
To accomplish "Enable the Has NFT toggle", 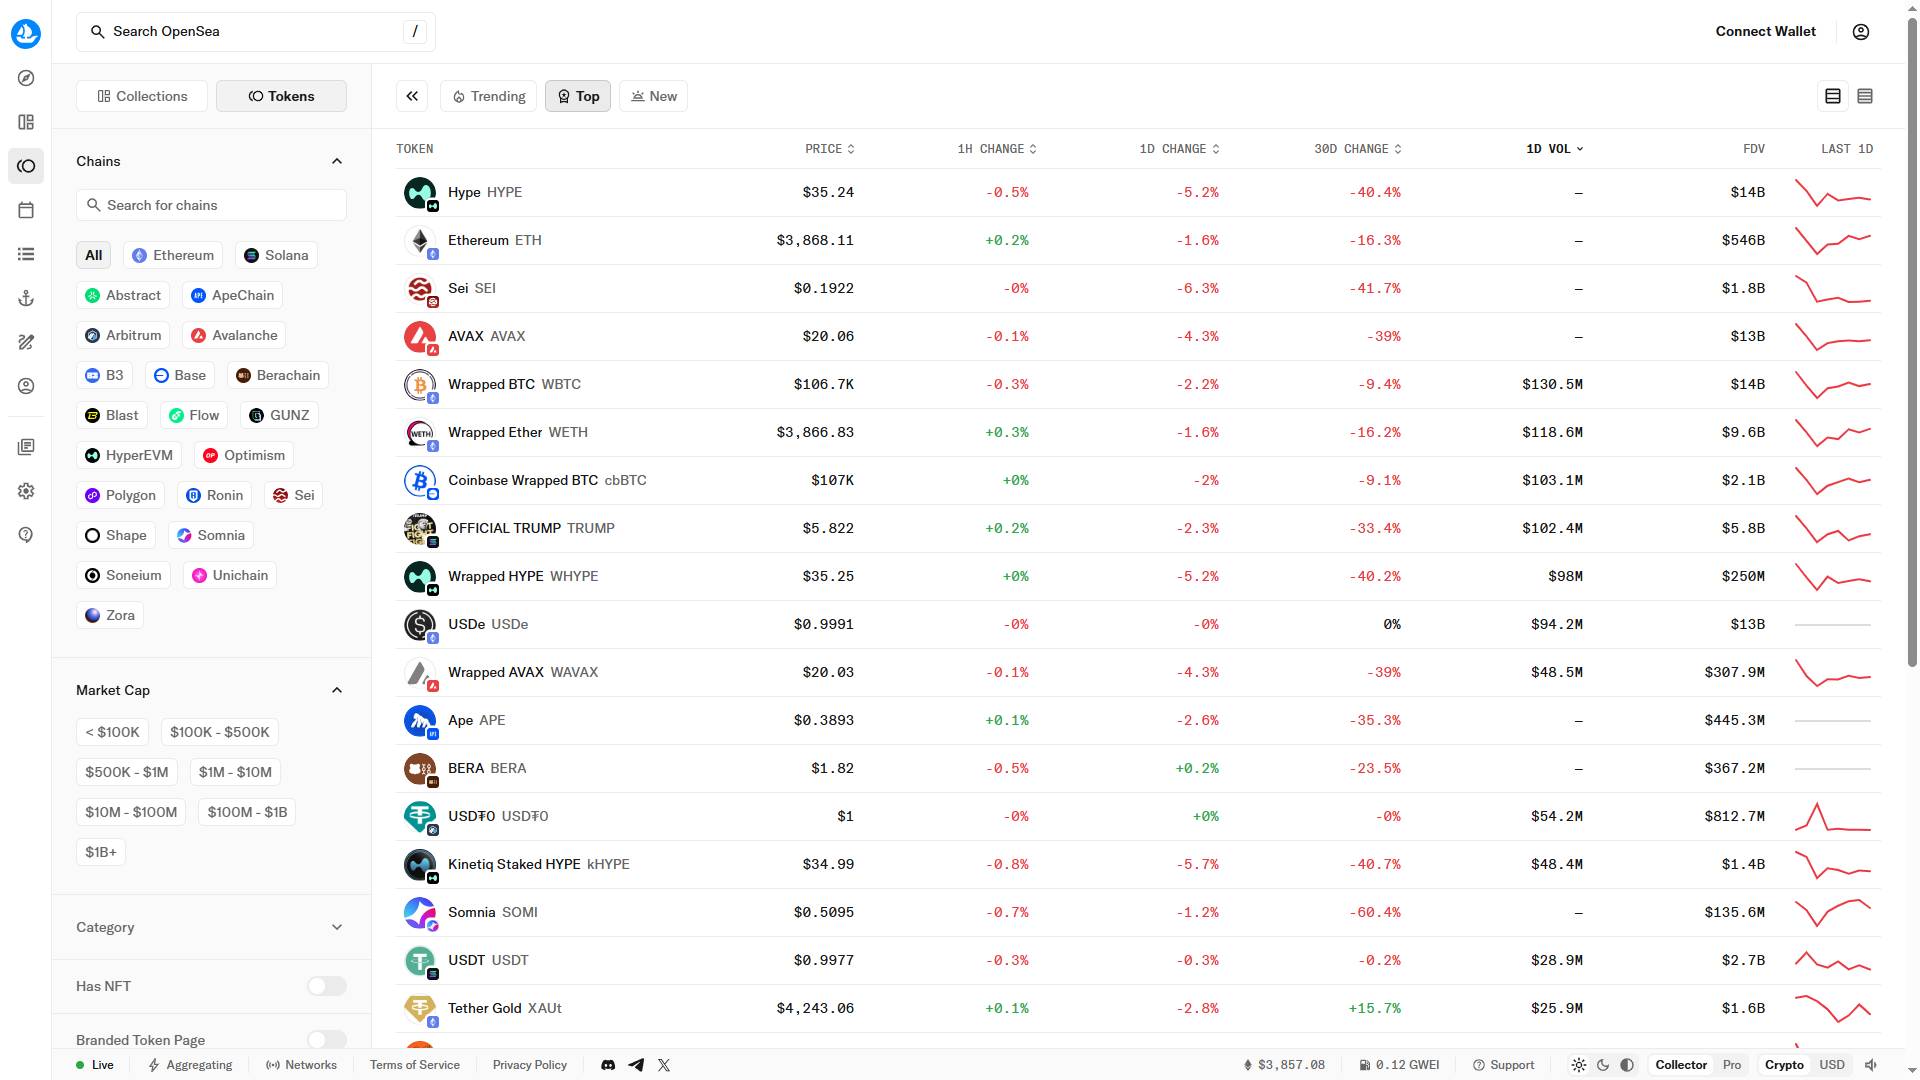I will pos(326,986).
